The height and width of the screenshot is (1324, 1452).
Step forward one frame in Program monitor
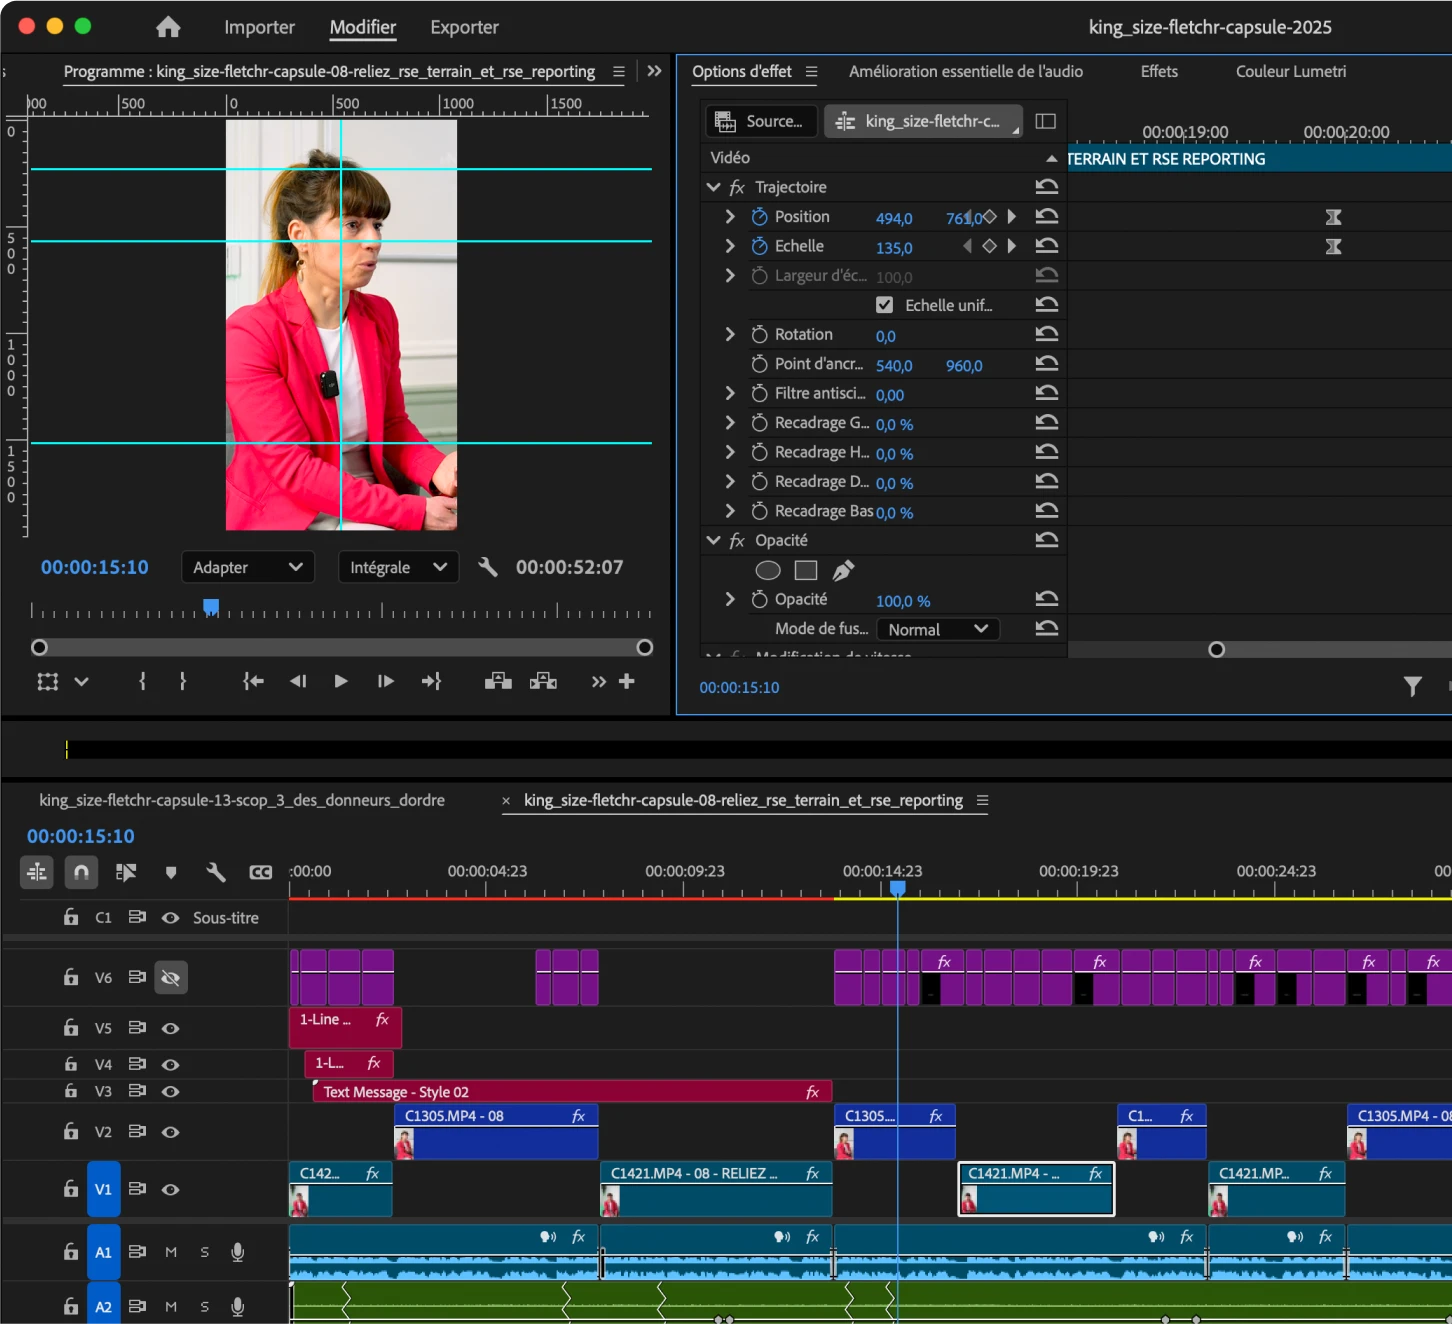(x=386, y=681)
